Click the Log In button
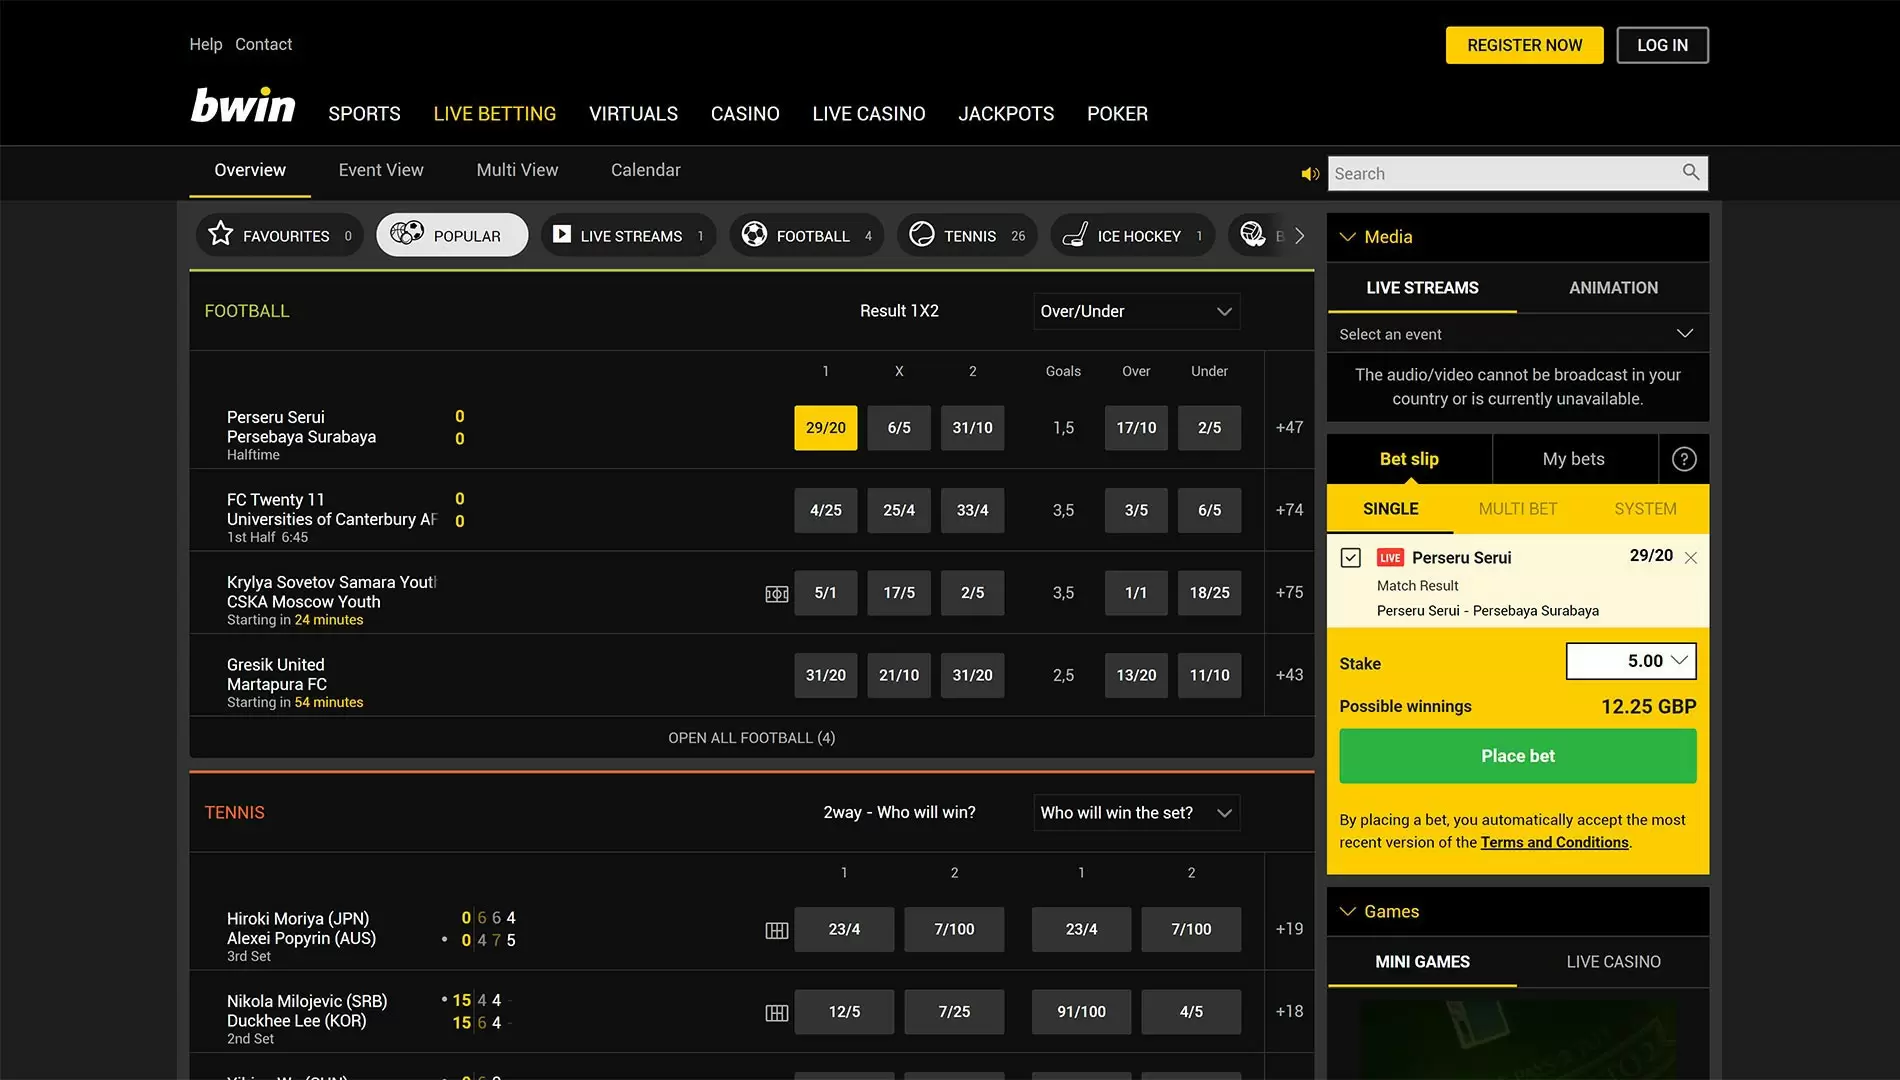The height and width of the screenshot is (1080, 1900). tap(1662, 45)
